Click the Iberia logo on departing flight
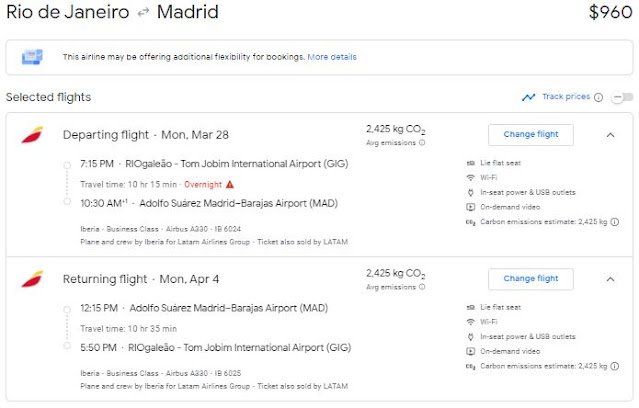 click(x=31, y=135)
